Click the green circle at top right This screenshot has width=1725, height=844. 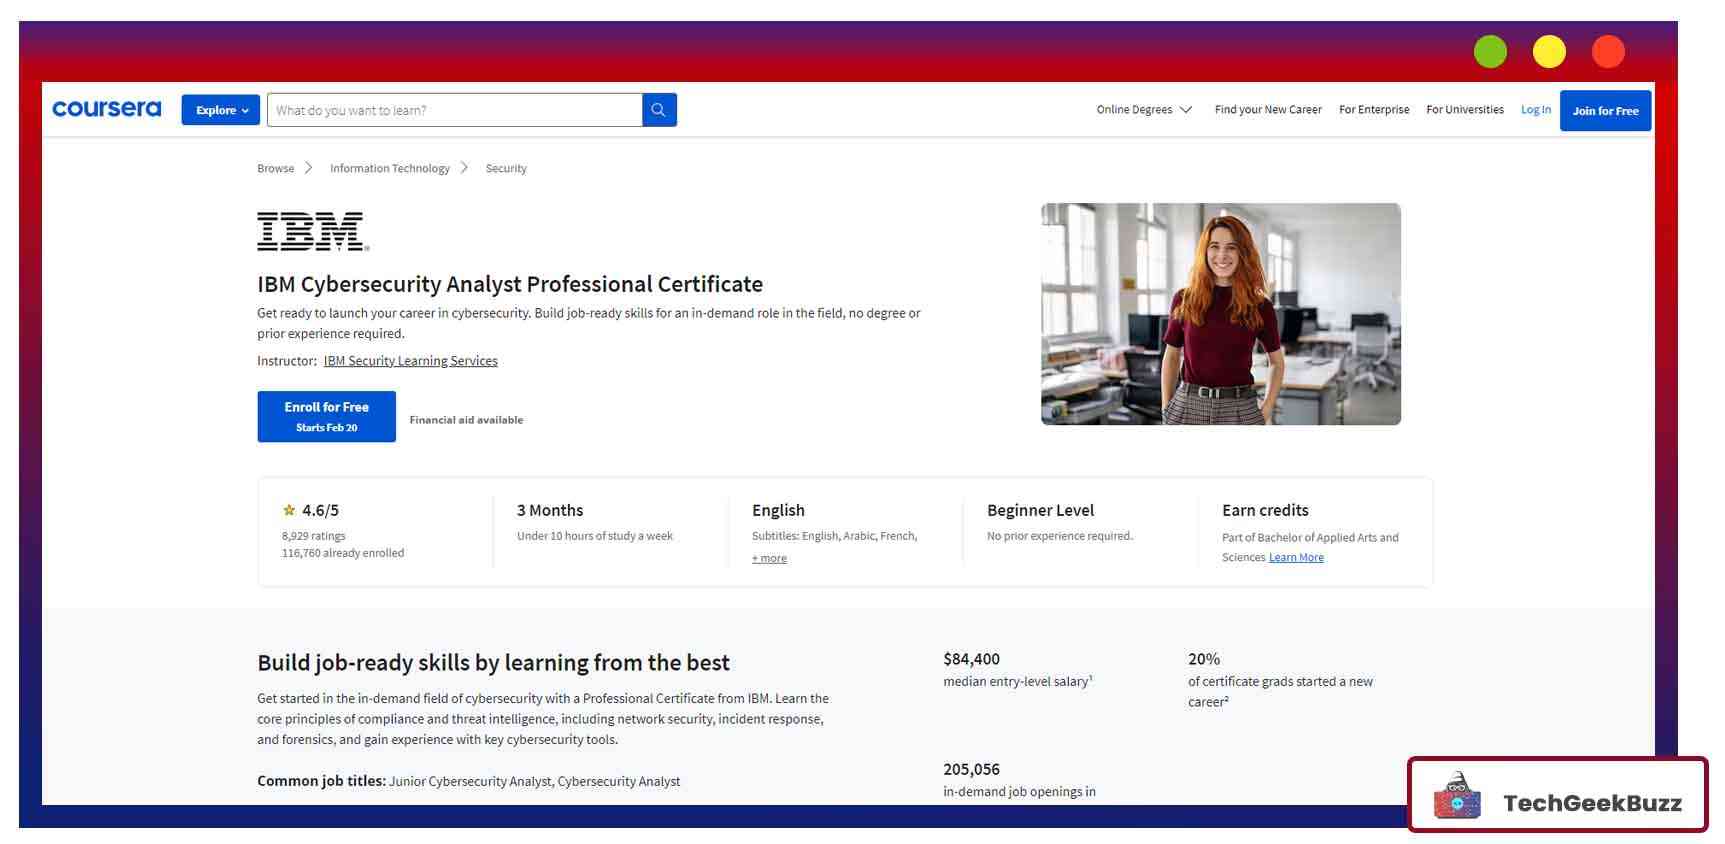point(1489,52)
